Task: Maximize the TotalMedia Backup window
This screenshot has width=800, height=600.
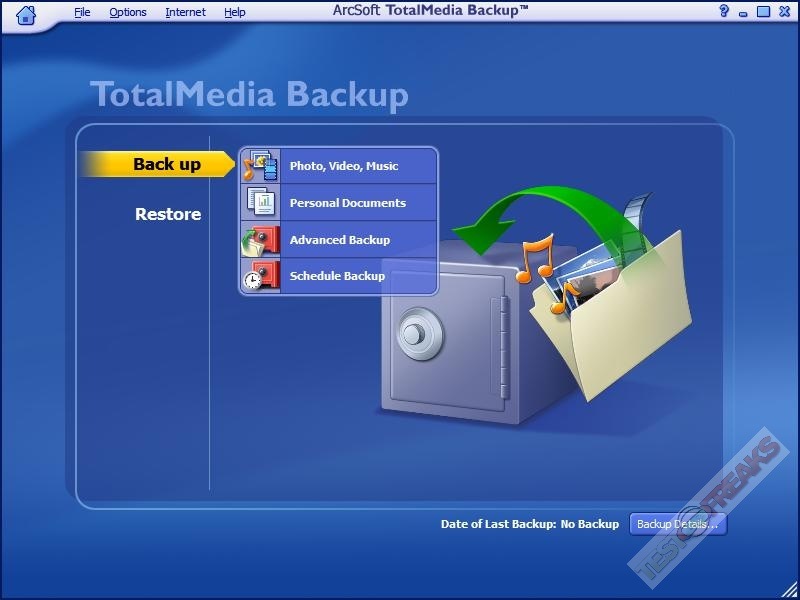Action: coord(763,11)
